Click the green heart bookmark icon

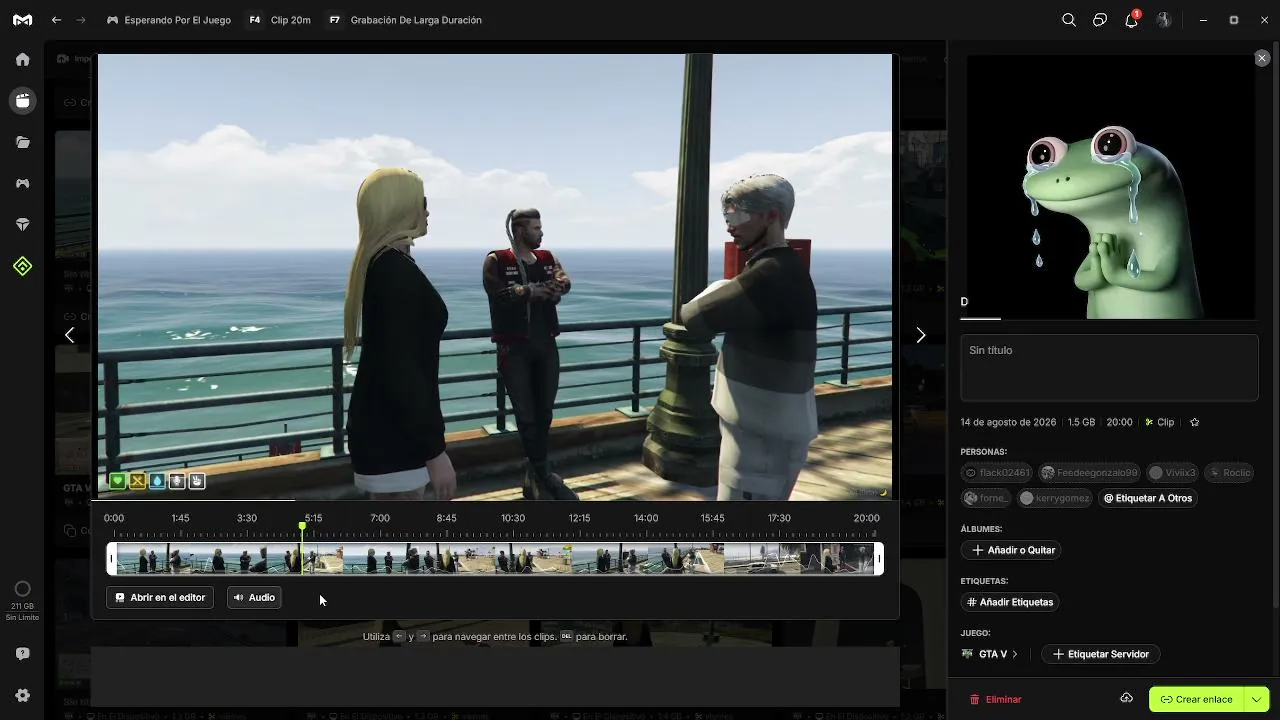[118, 481]
